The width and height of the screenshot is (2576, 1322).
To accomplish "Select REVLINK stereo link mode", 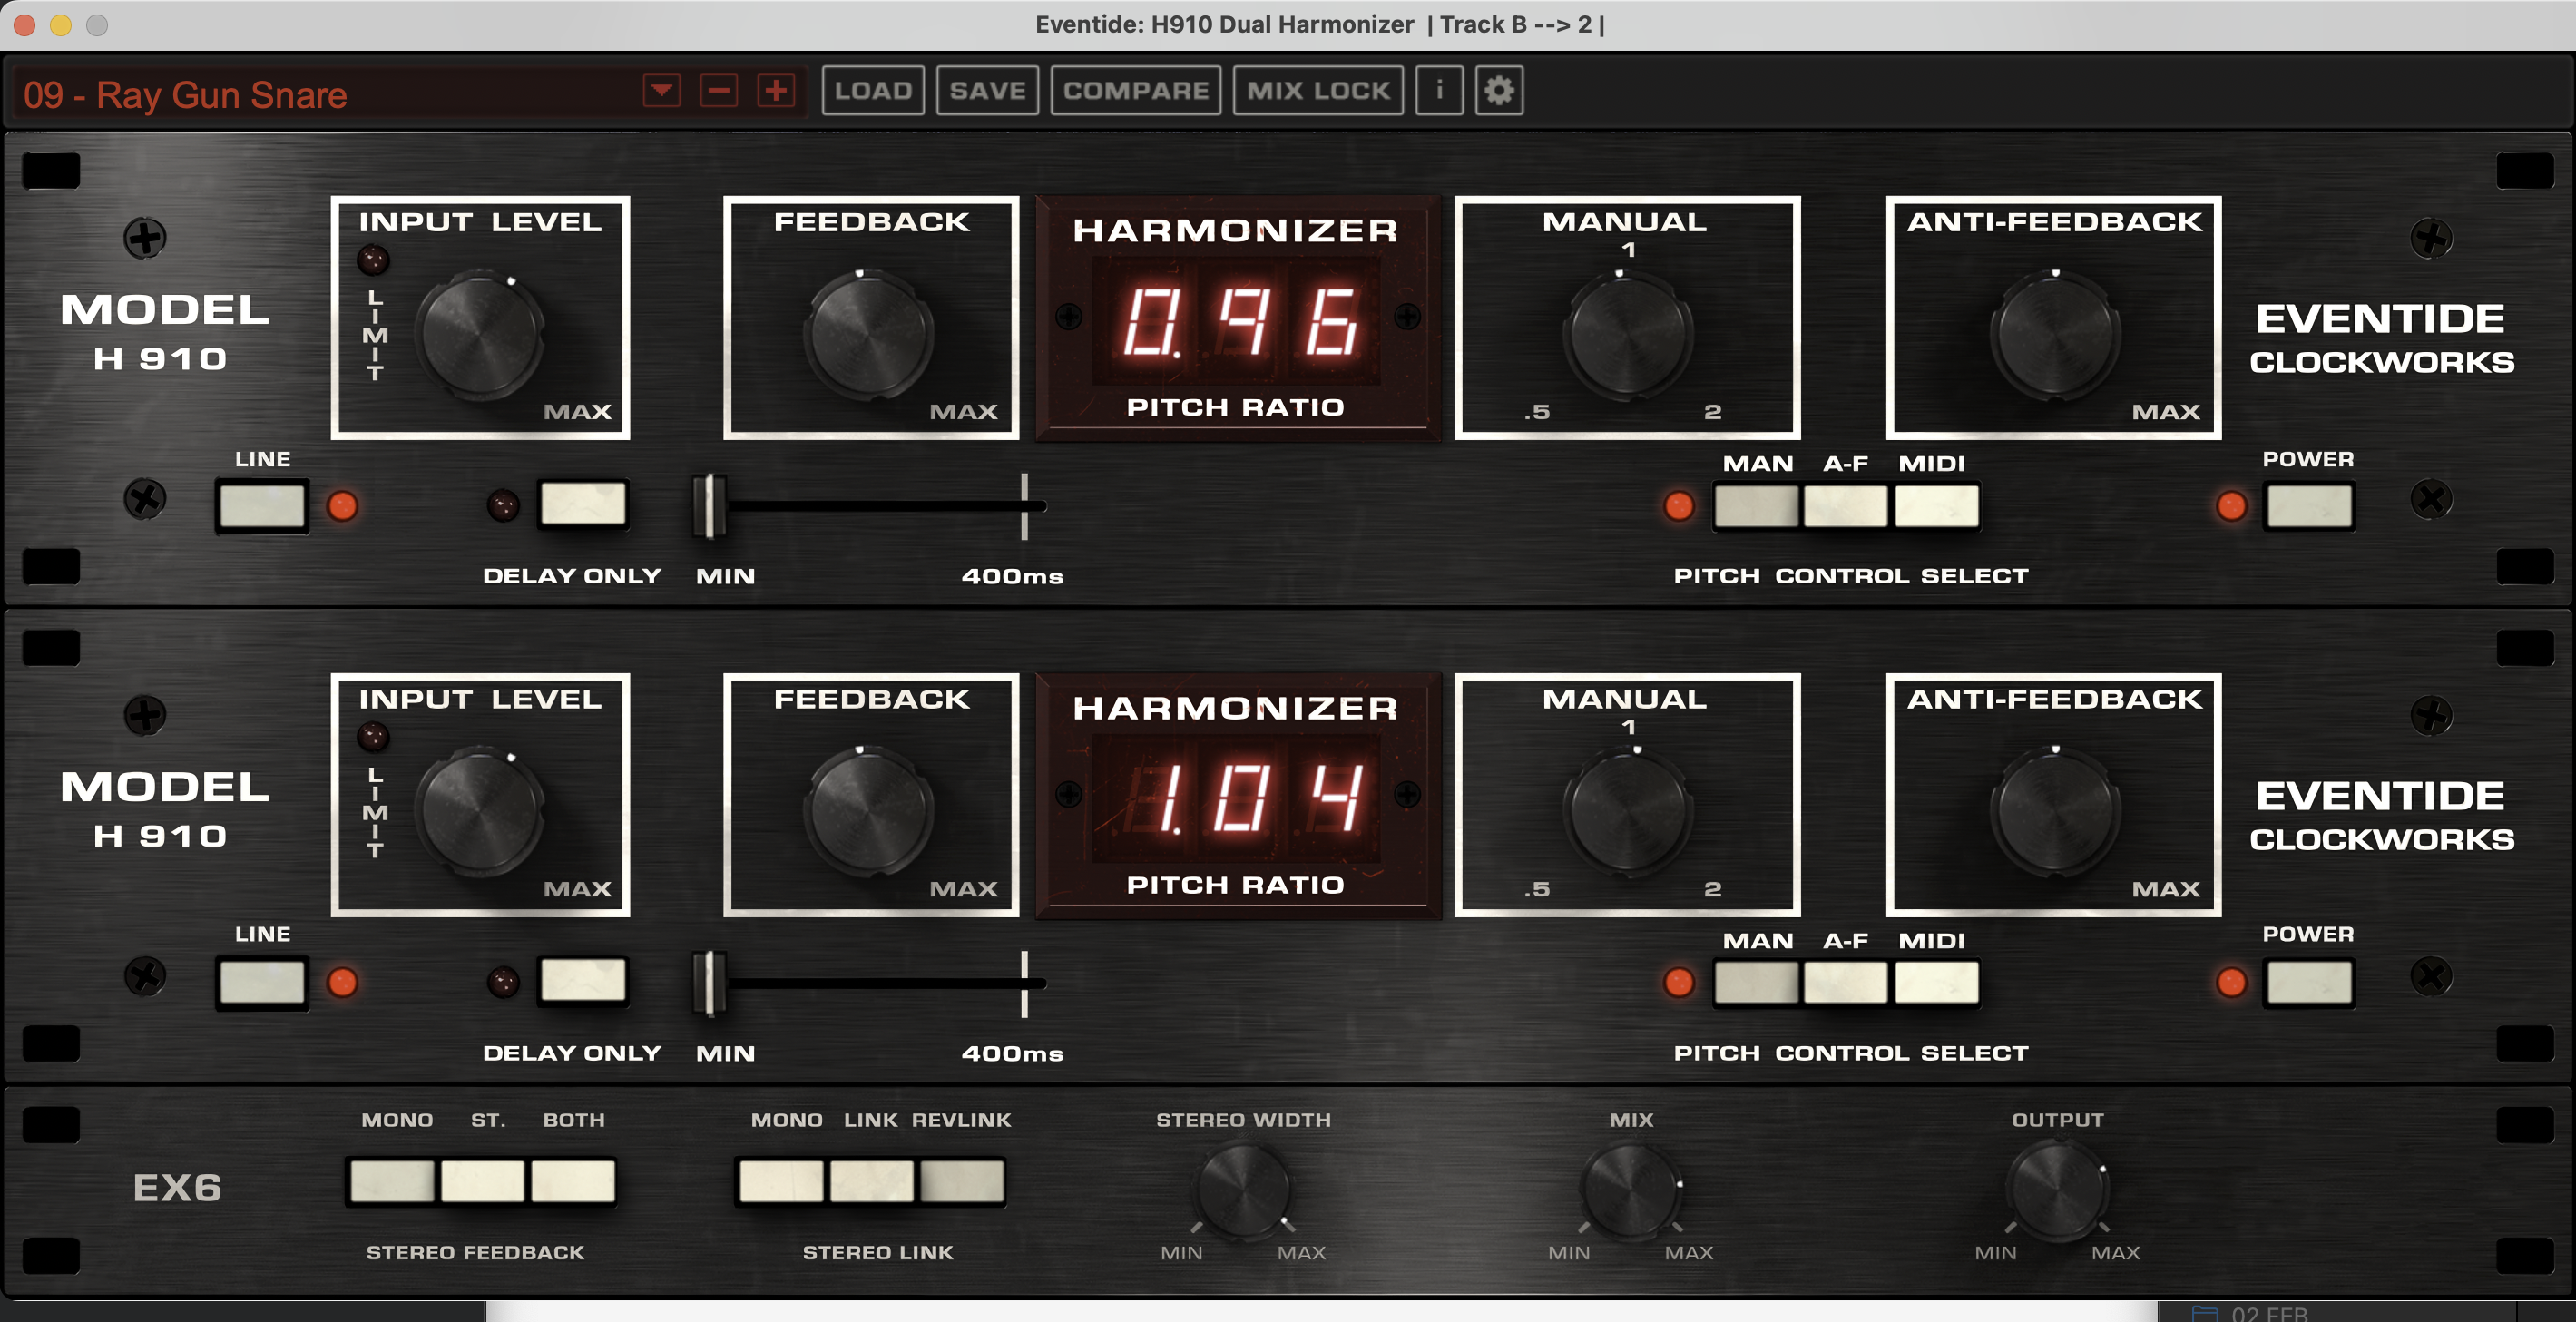I will click(x=961, y=1181).
